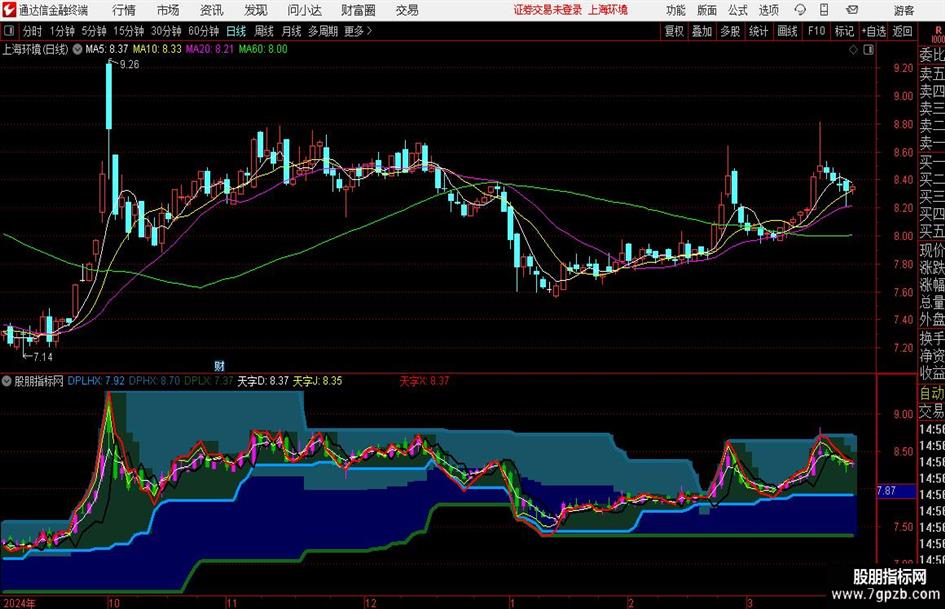Click the 自动 label in the right panel
The height and width of the screenshot is (609, 945).
(932, 393)
